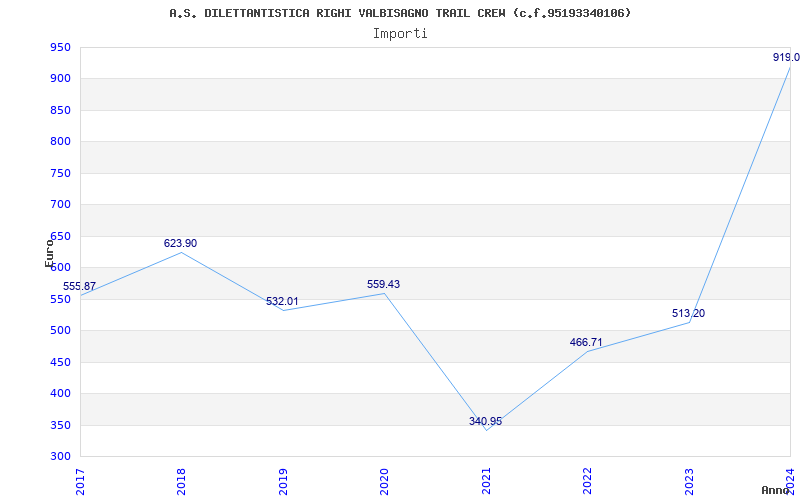Select the 532.01 data label

point(282,302)
